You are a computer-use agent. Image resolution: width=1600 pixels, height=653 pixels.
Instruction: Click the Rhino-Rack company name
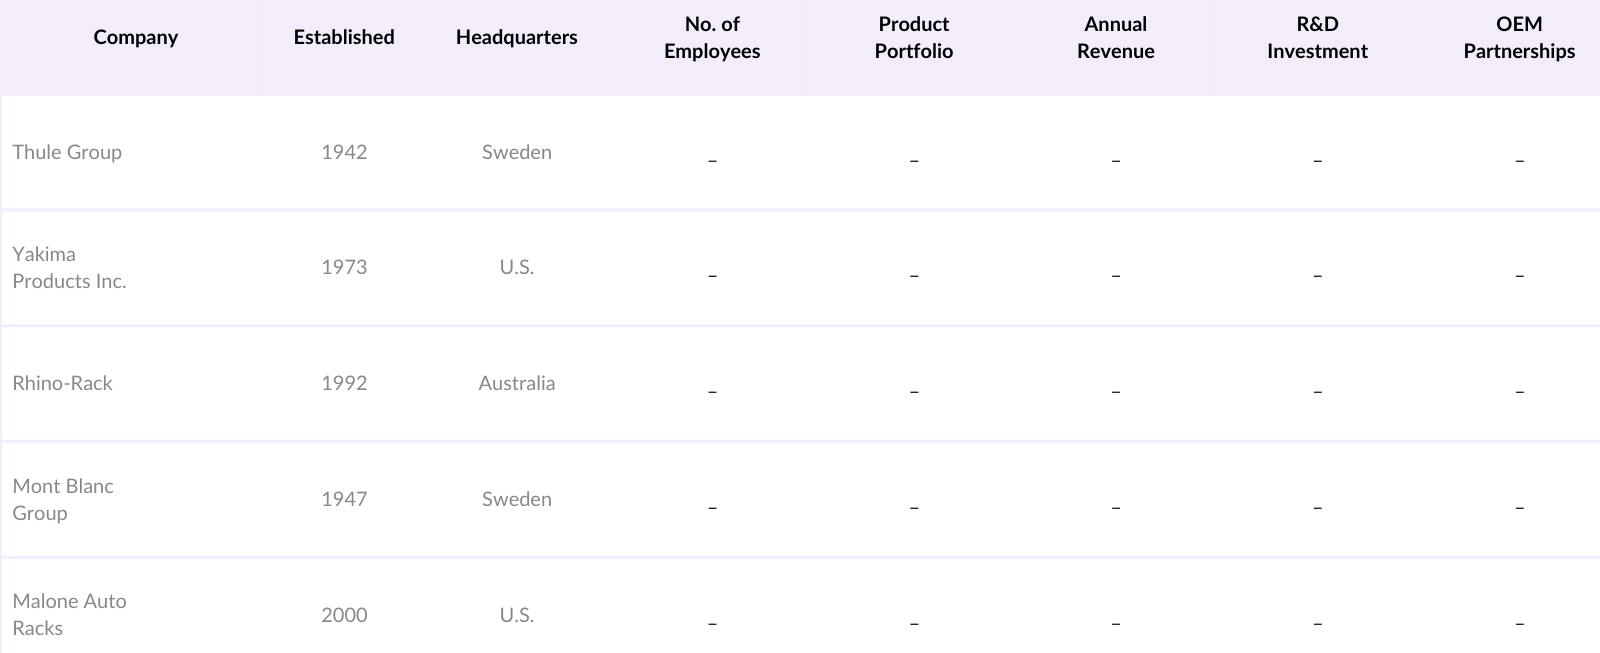[x=62, y=383]
